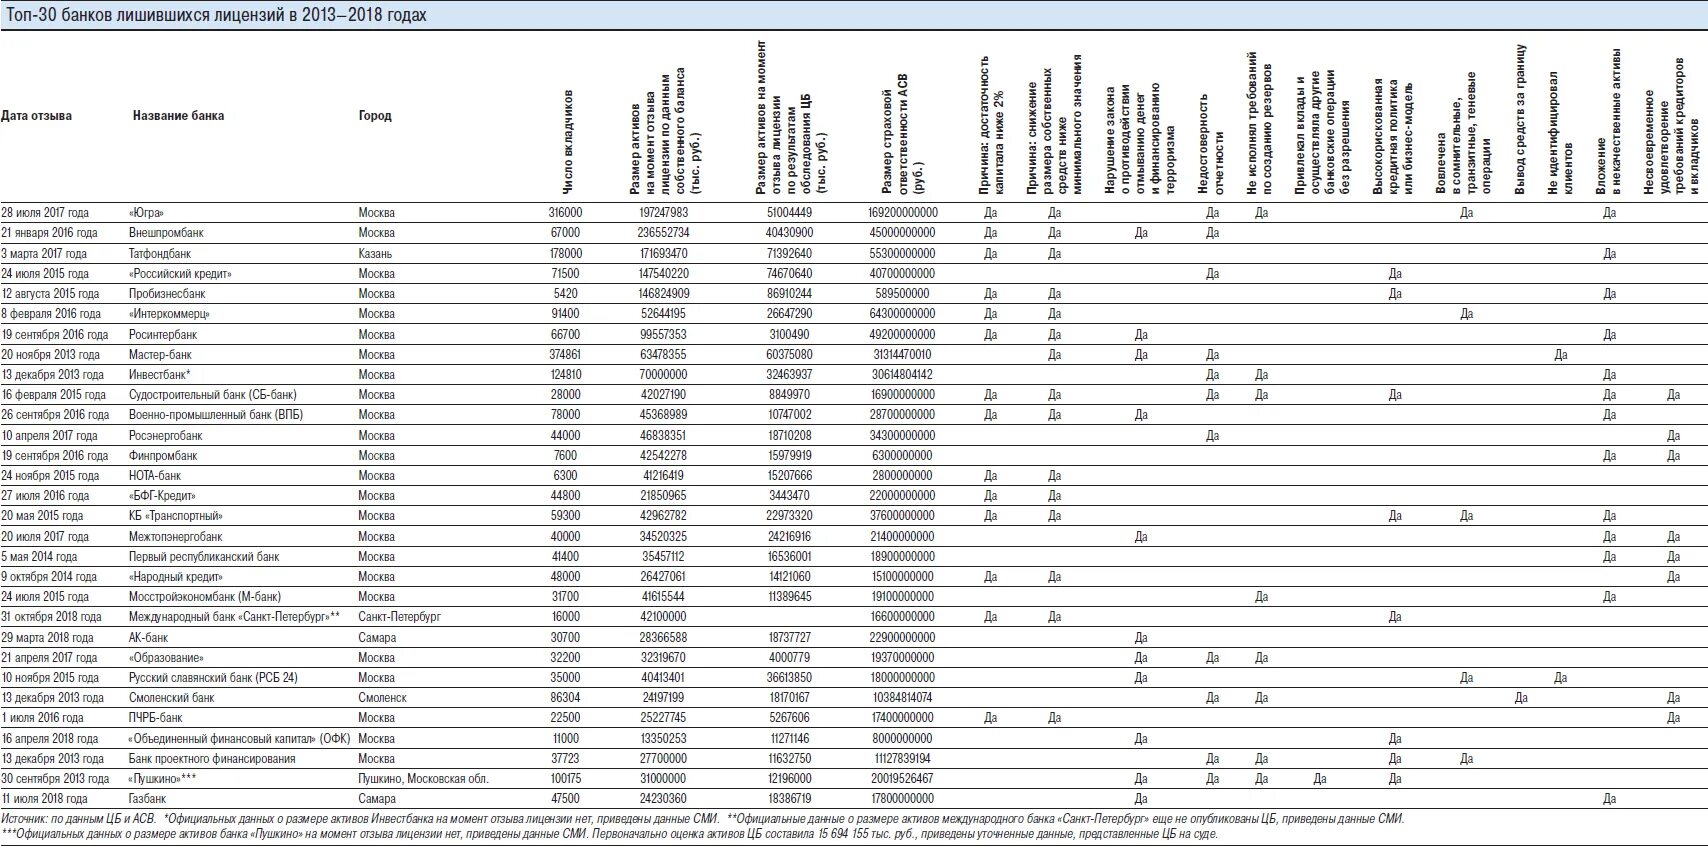This screenshot has width=1708, height=846.
Task: Click the bank name «Образование»
Action: [167, 658]
